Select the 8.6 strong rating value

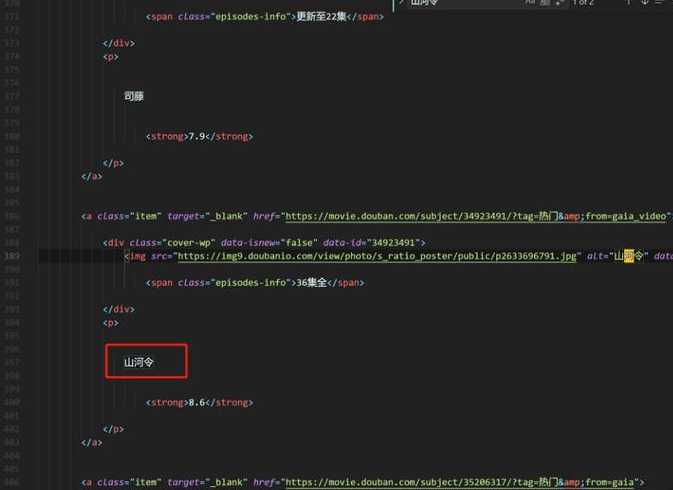click(197, 402)
